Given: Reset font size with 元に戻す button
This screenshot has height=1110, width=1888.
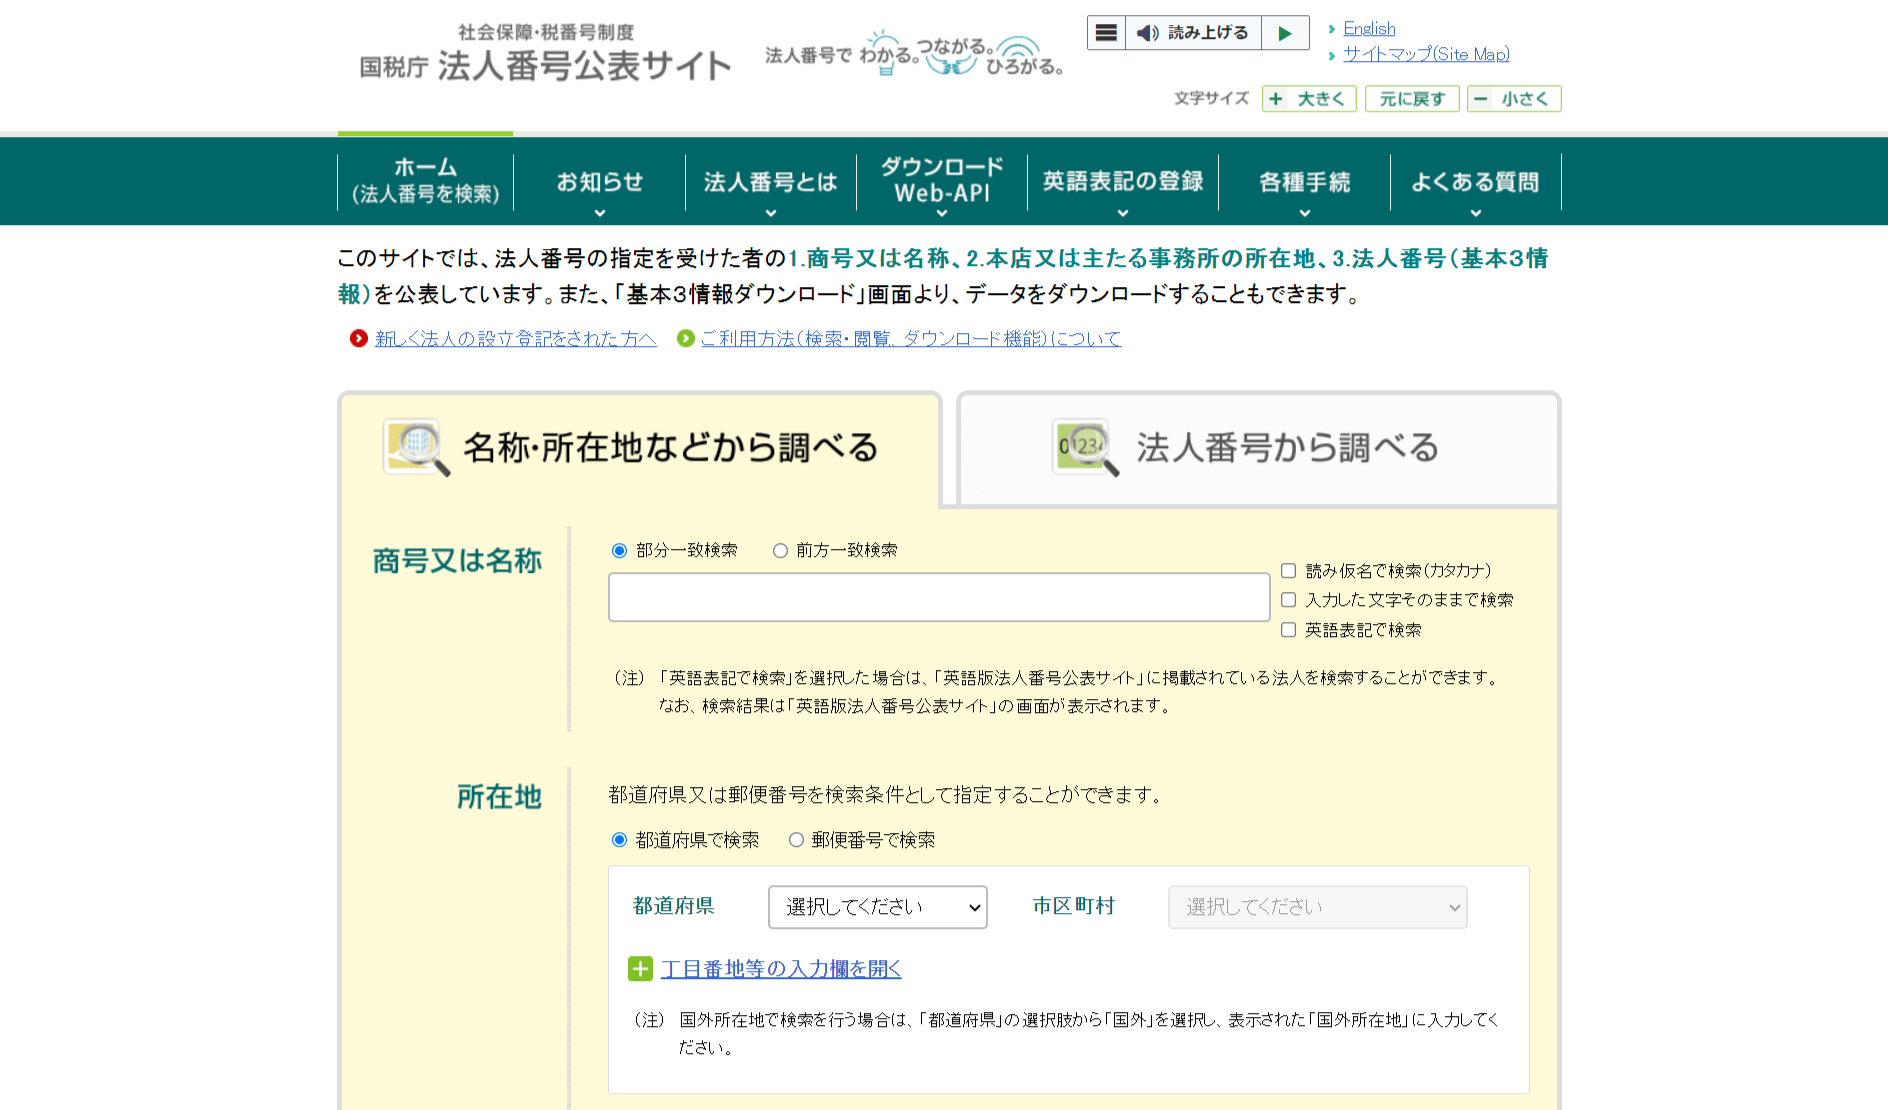Looking at the screenshot, I should (x=1412, y=99).
